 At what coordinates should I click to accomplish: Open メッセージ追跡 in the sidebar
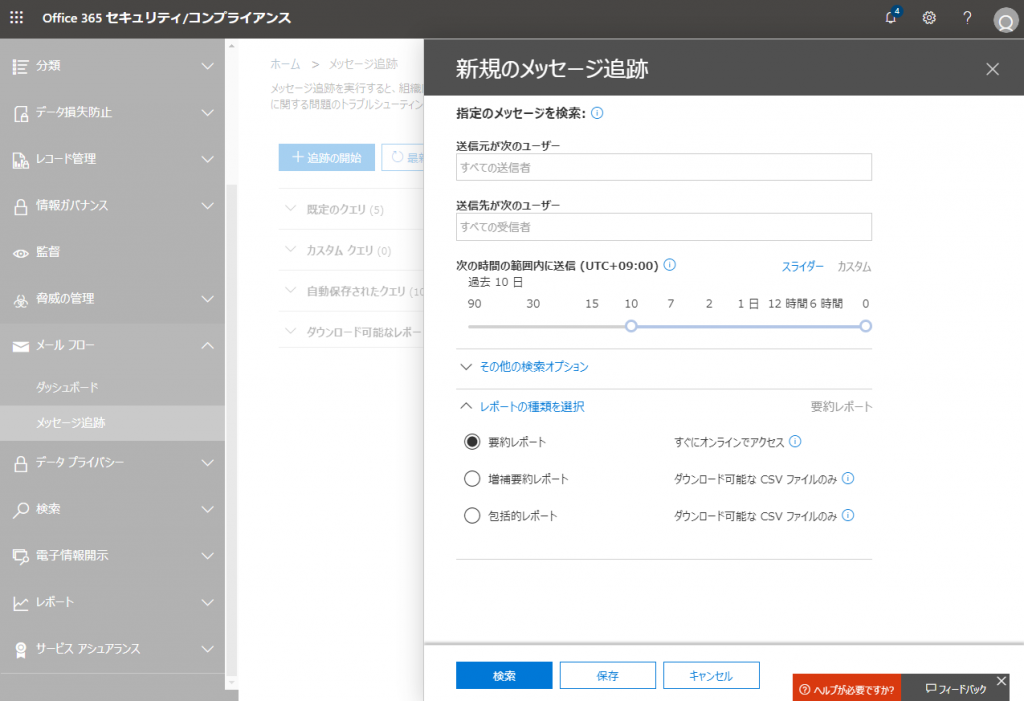[71, 423]
